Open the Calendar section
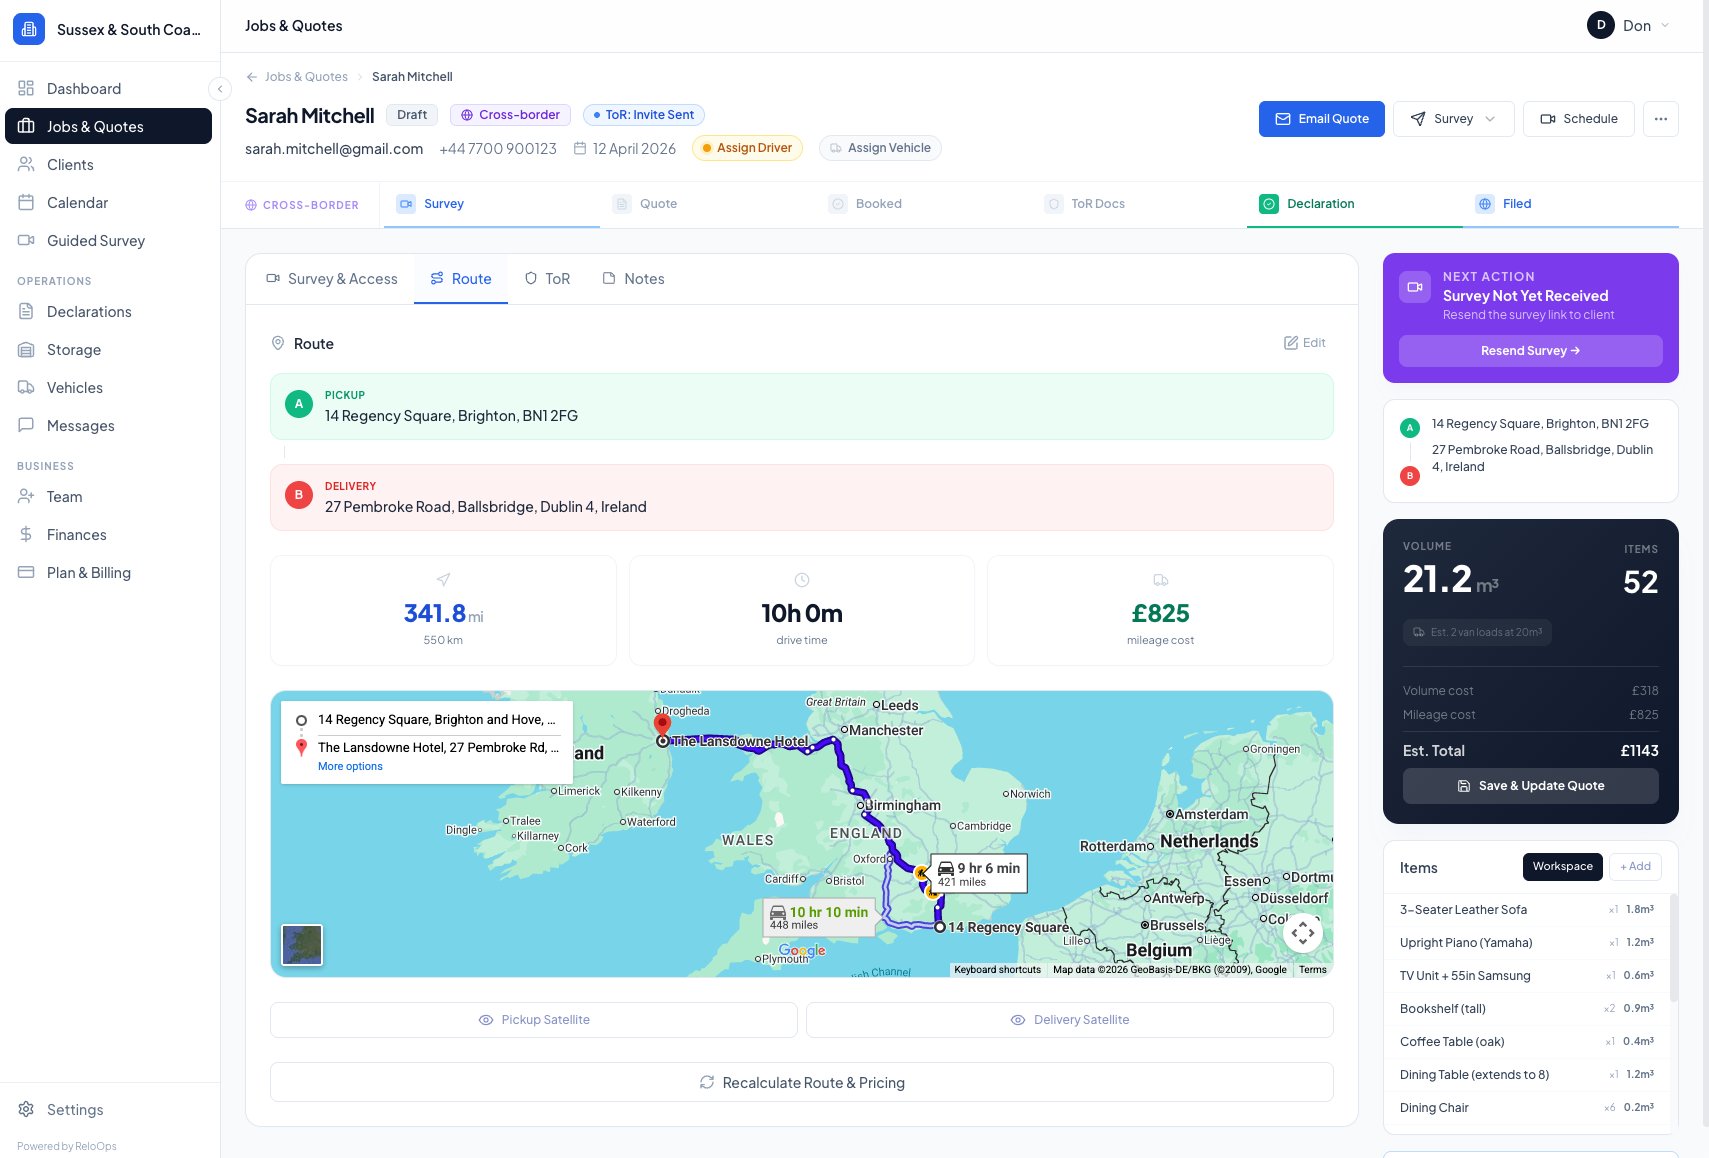1709x1158 pixels. point(77,202)
